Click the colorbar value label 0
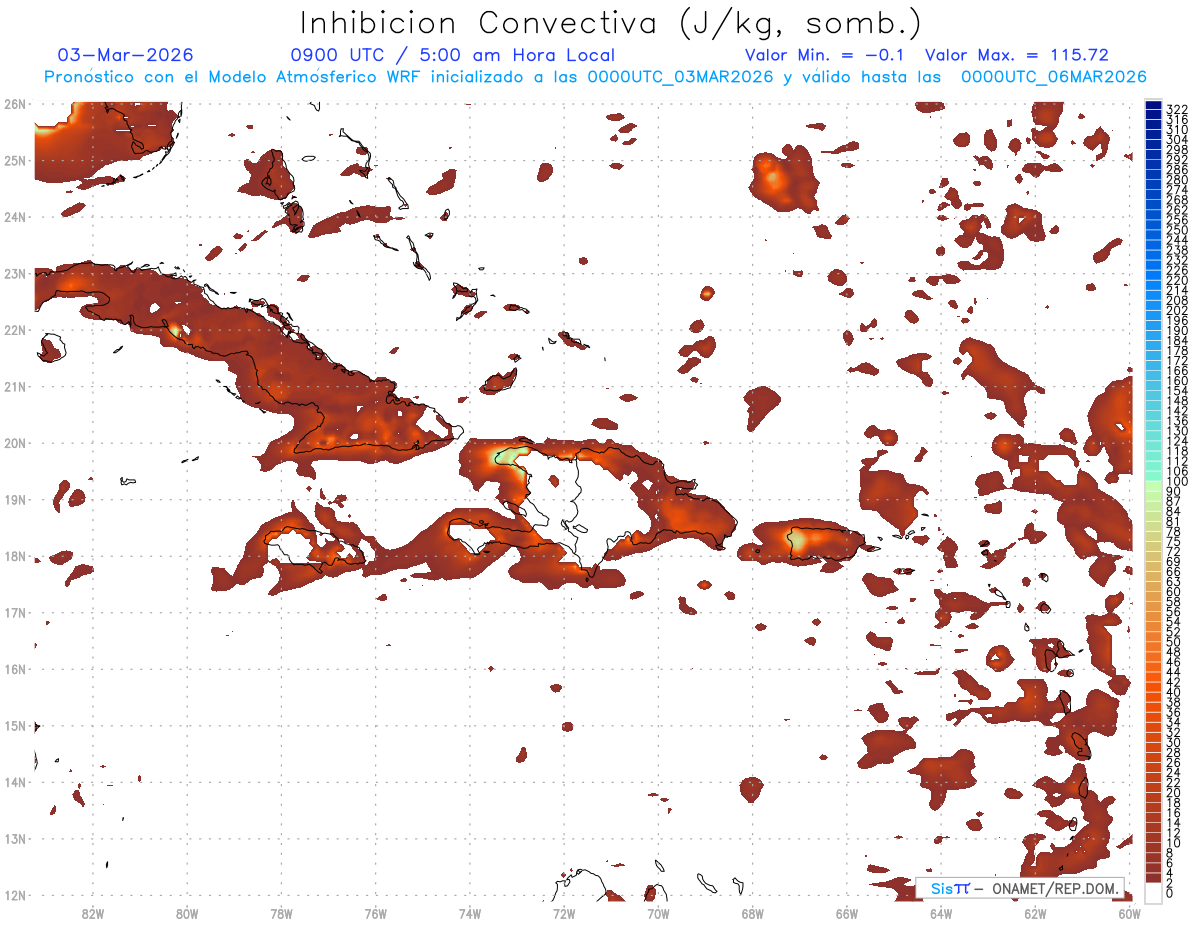 coord(1170,893)
